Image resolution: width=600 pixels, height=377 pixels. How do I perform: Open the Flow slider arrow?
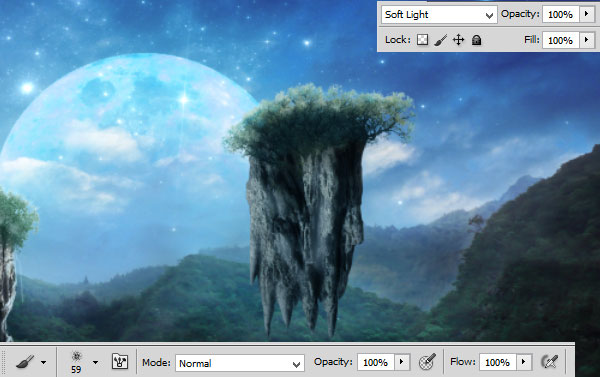pyautogui.click(x=524, y=362)
